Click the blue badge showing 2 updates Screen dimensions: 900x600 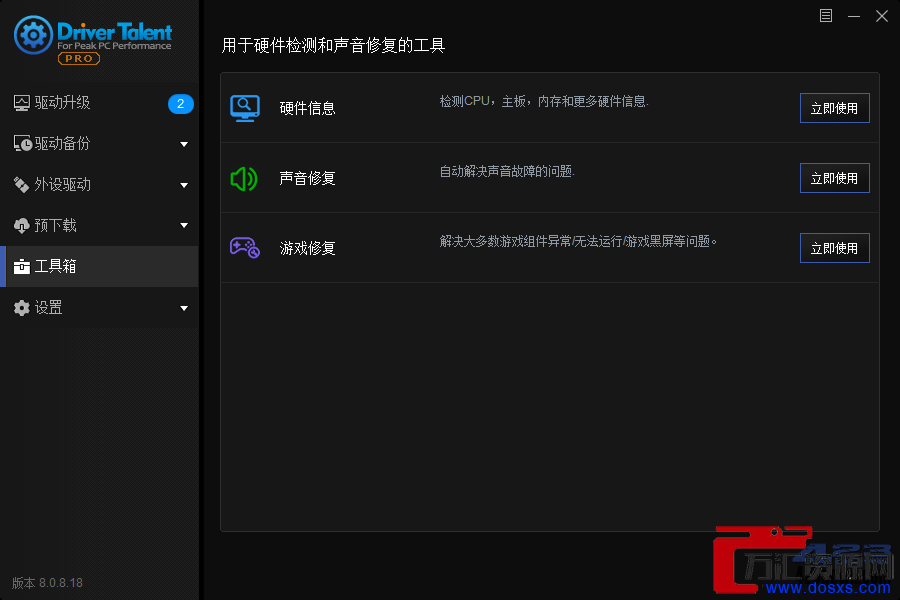[180, 103]
